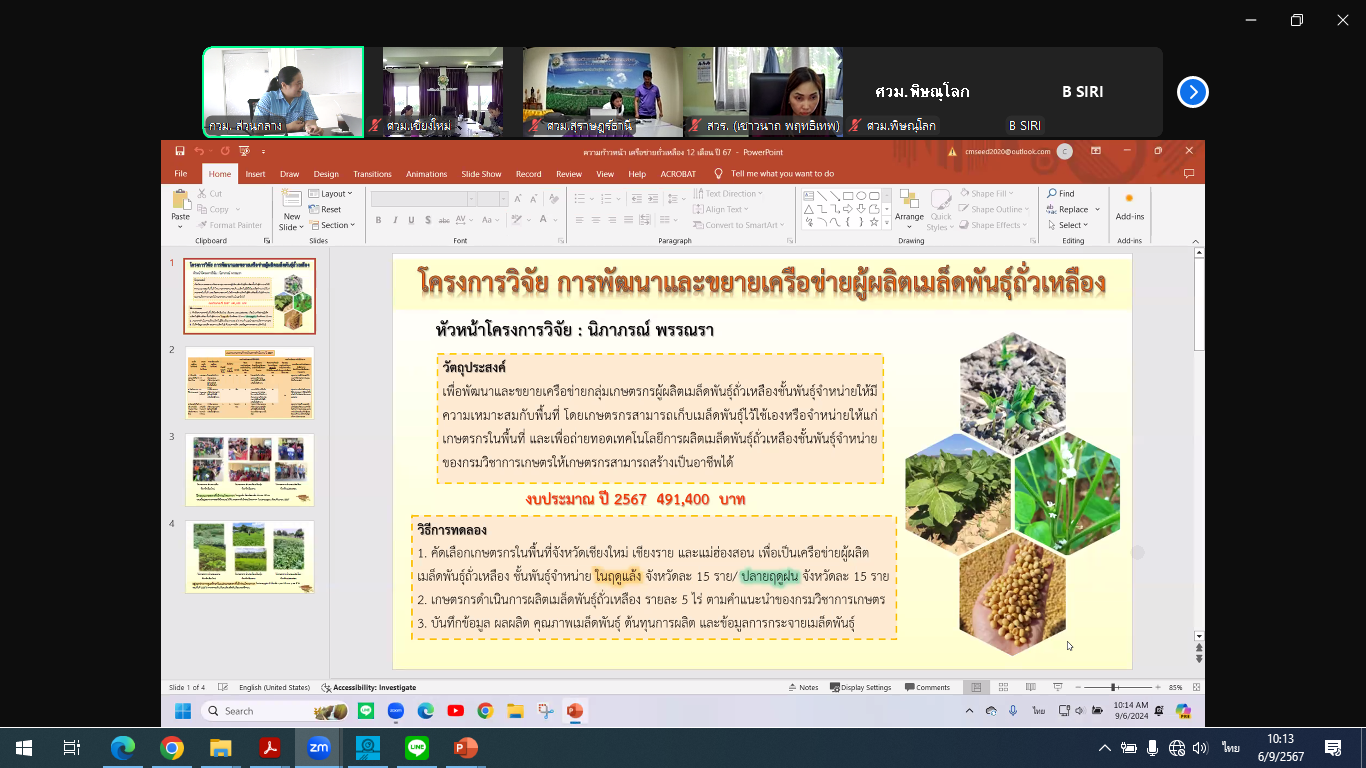Click Decrease Font Size icon
This screenshot has width=1366, height=768.
(x=533, y=199)
